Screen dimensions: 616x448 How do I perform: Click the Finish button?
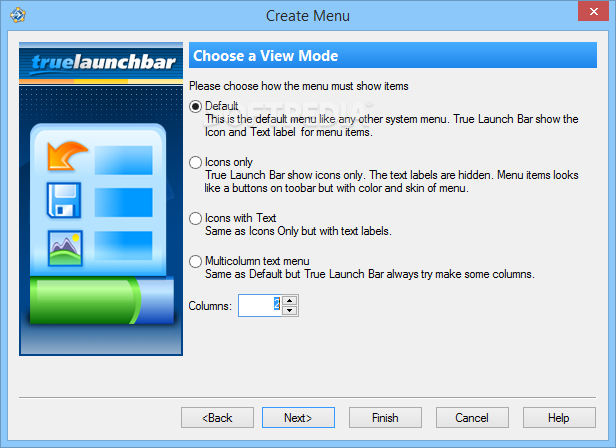coord(385,418)
